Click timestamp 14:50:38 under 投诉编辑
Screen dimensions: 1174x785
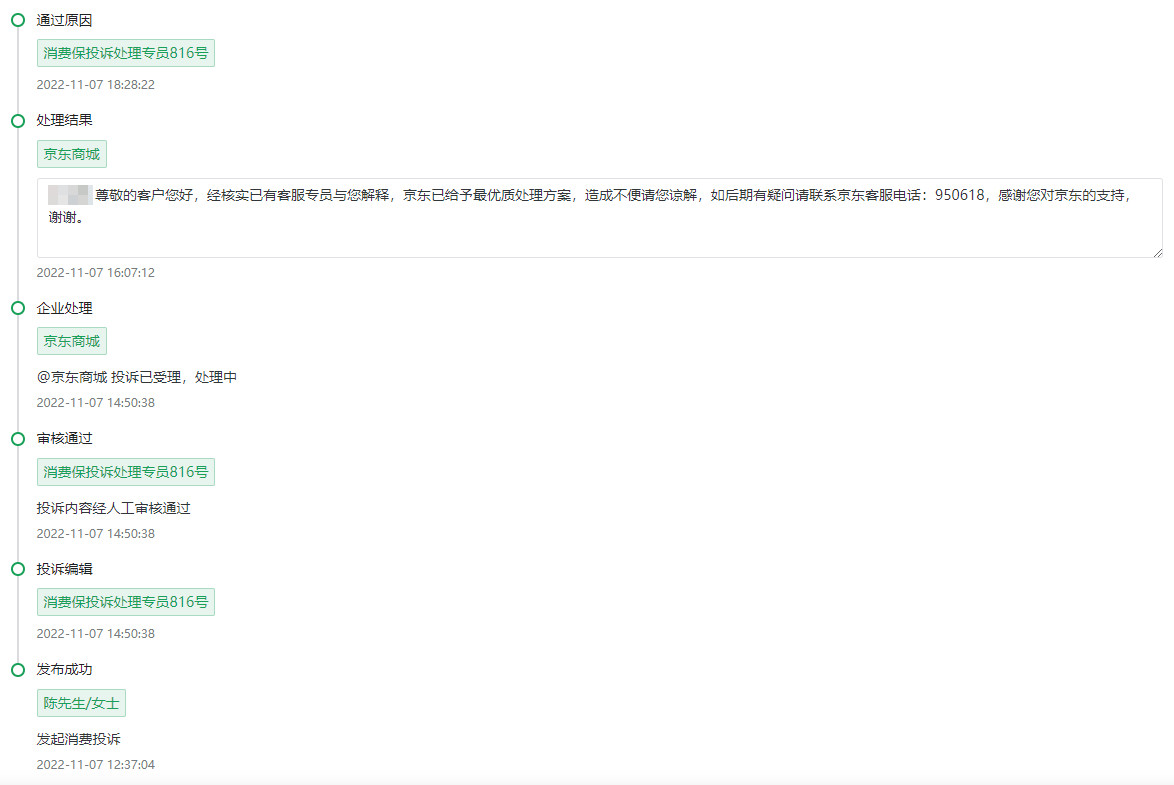coord(96,634)
